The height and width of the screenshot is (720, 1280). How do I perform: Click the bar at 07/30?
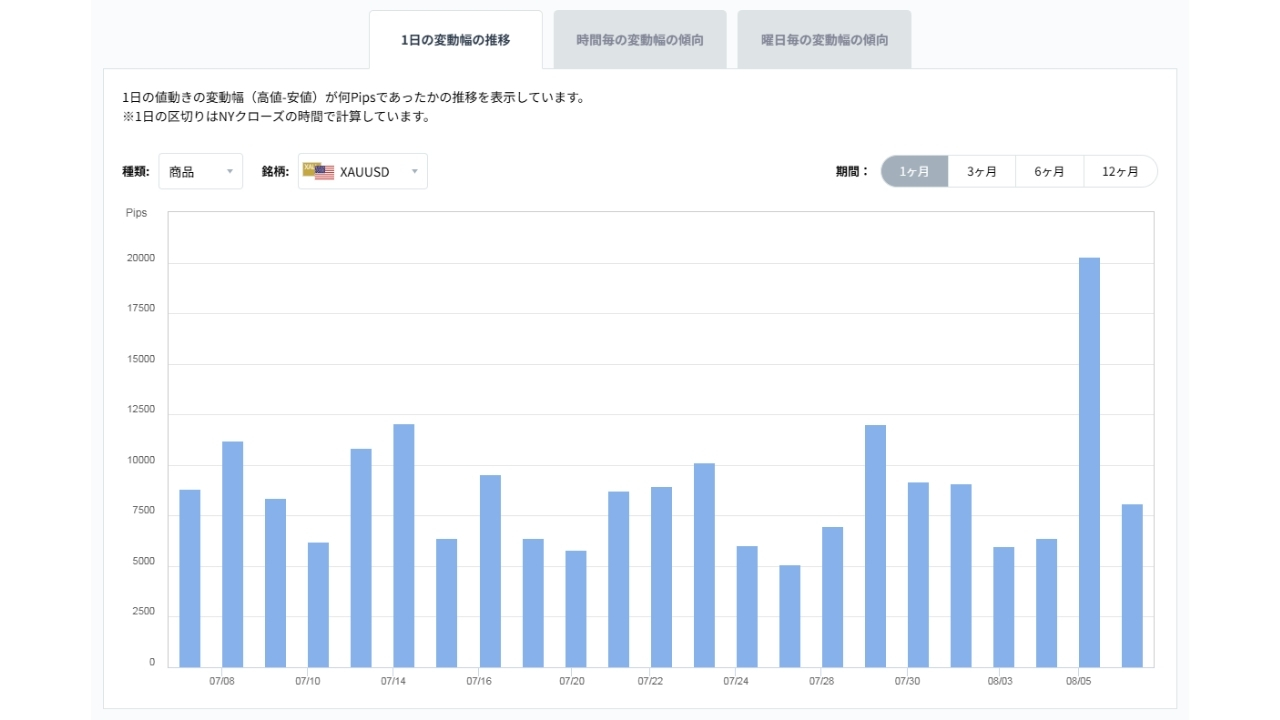click(918, 575)
